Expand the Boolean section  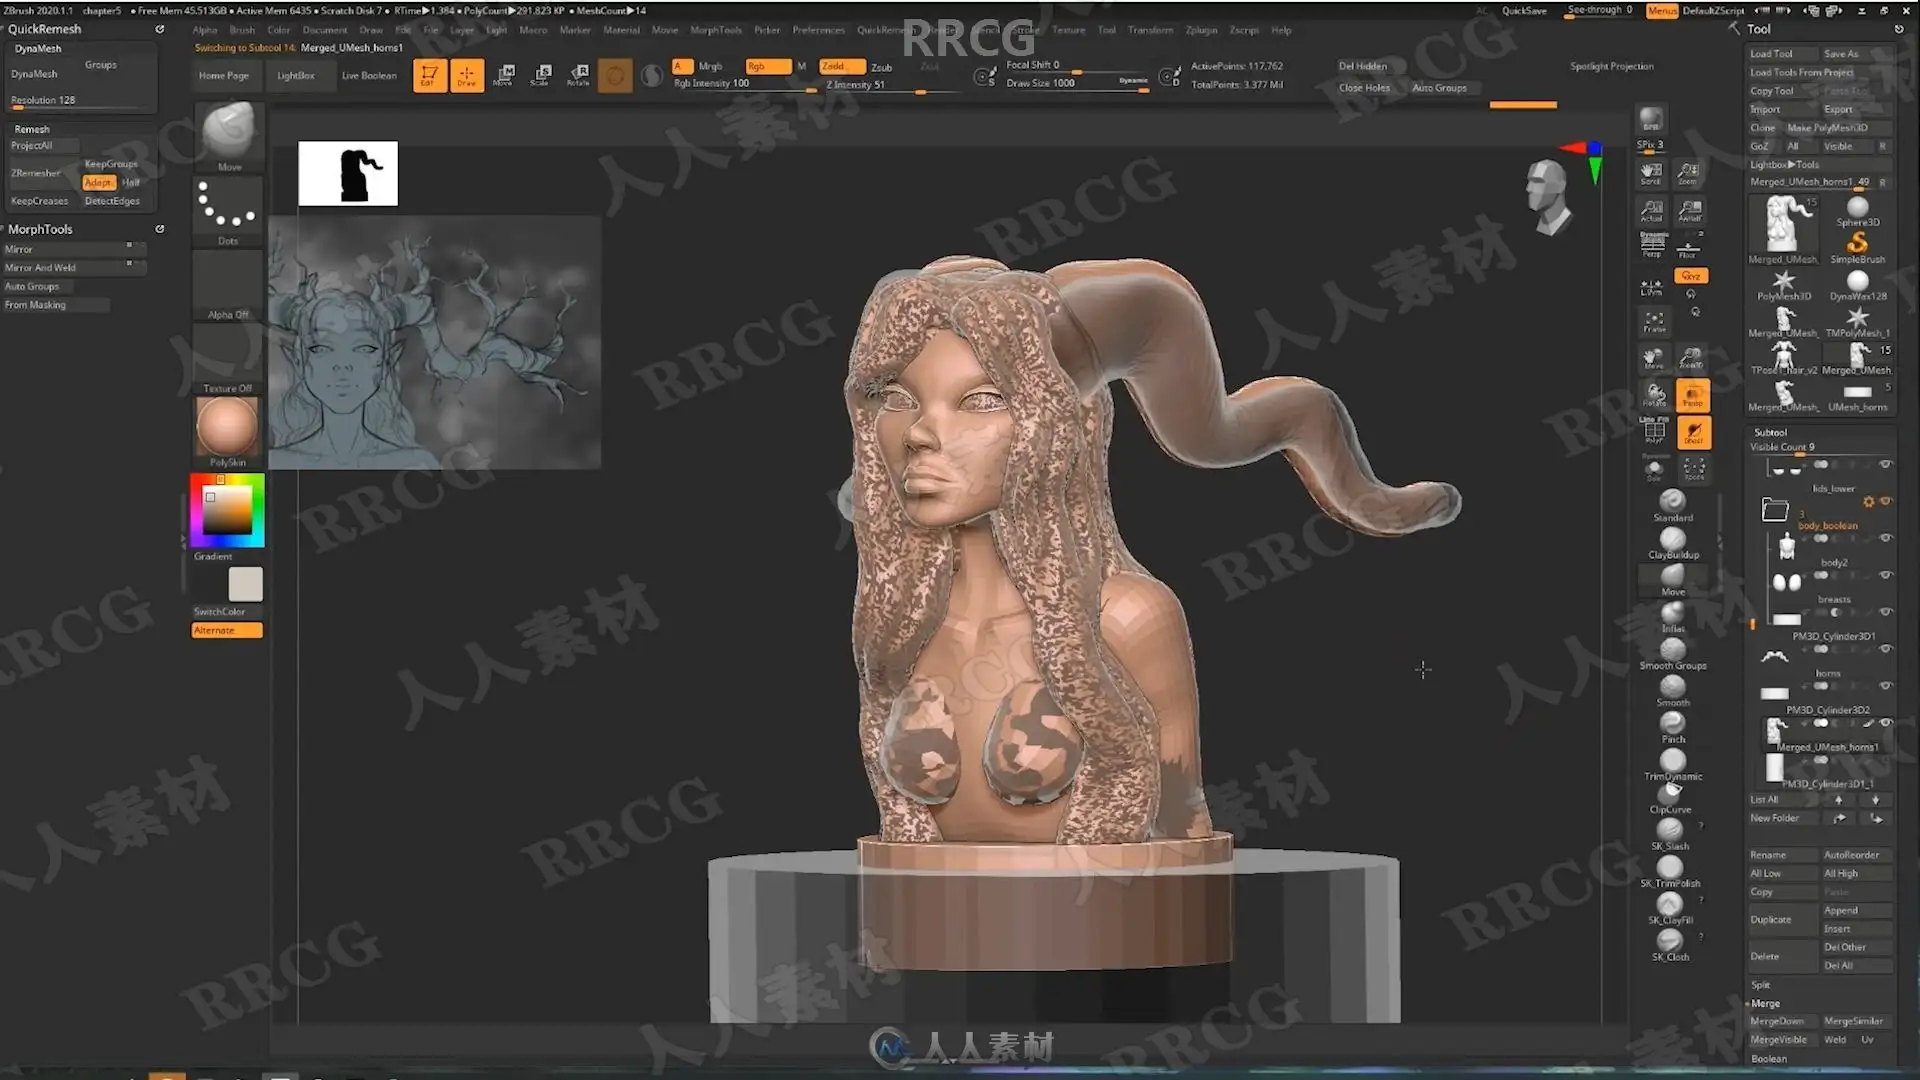pos(1768,1059)
